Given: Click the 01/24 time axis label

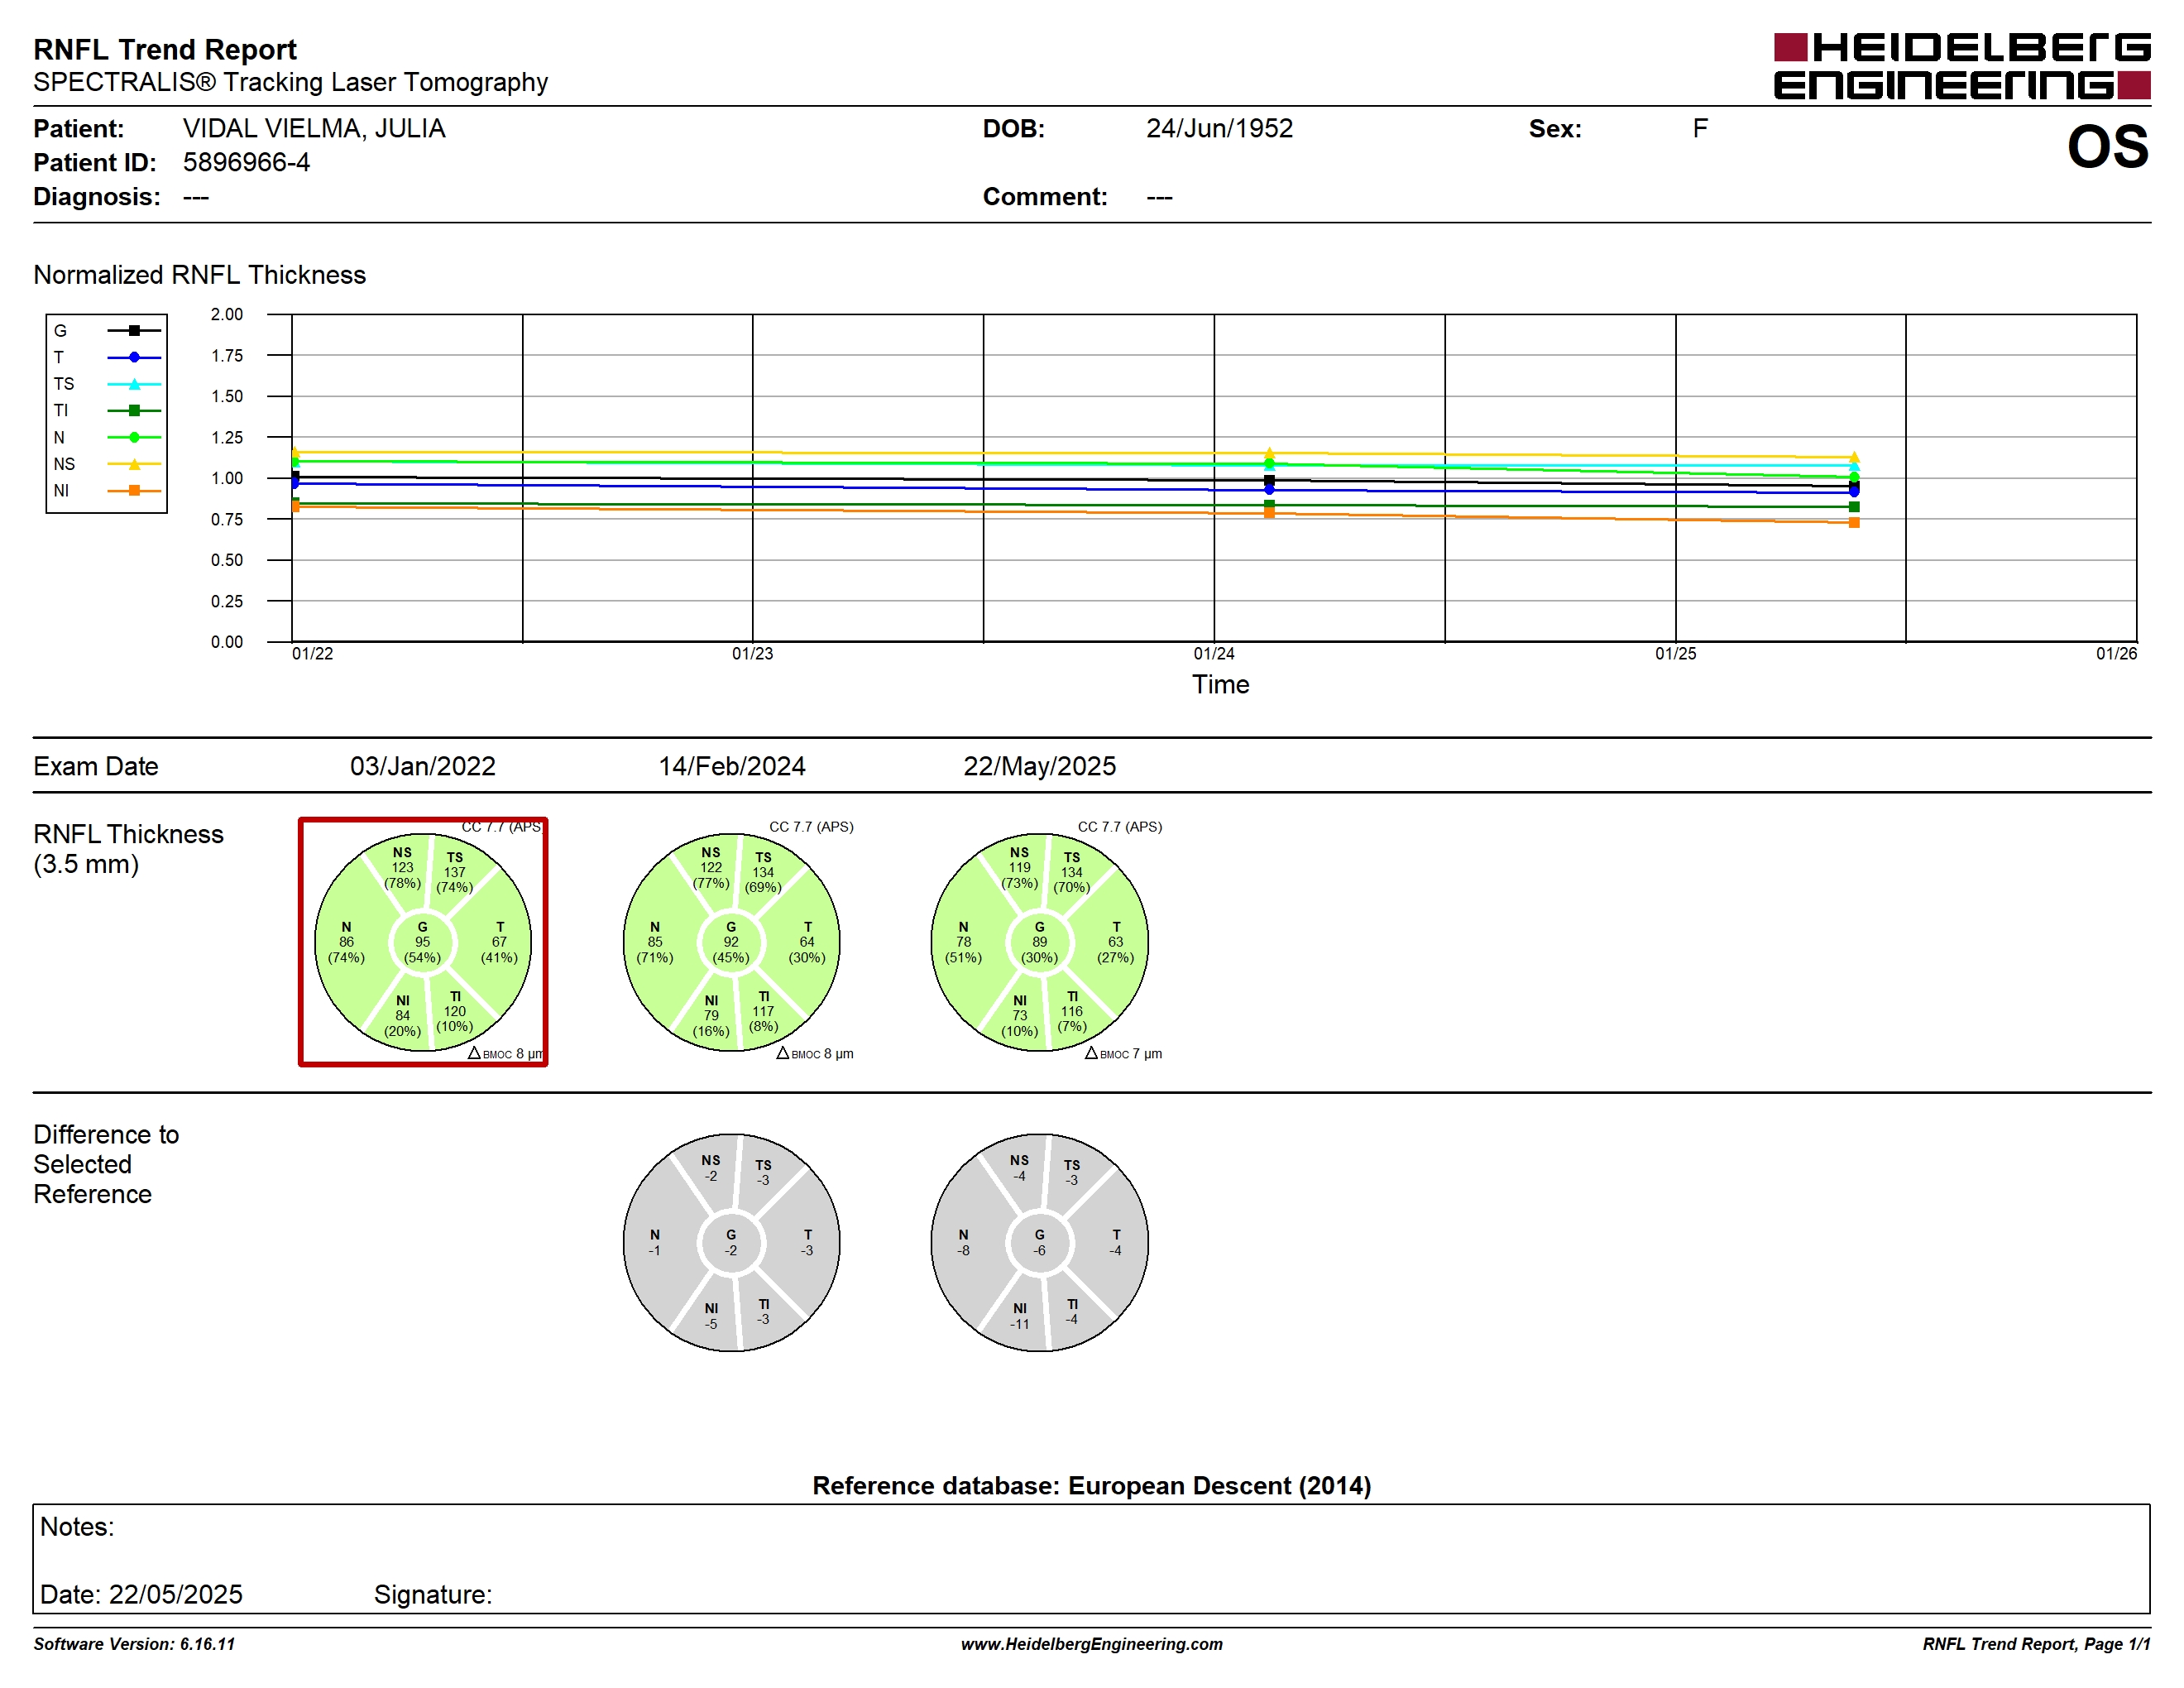Looking at the screenshot, I should (x=1214, y=654).
